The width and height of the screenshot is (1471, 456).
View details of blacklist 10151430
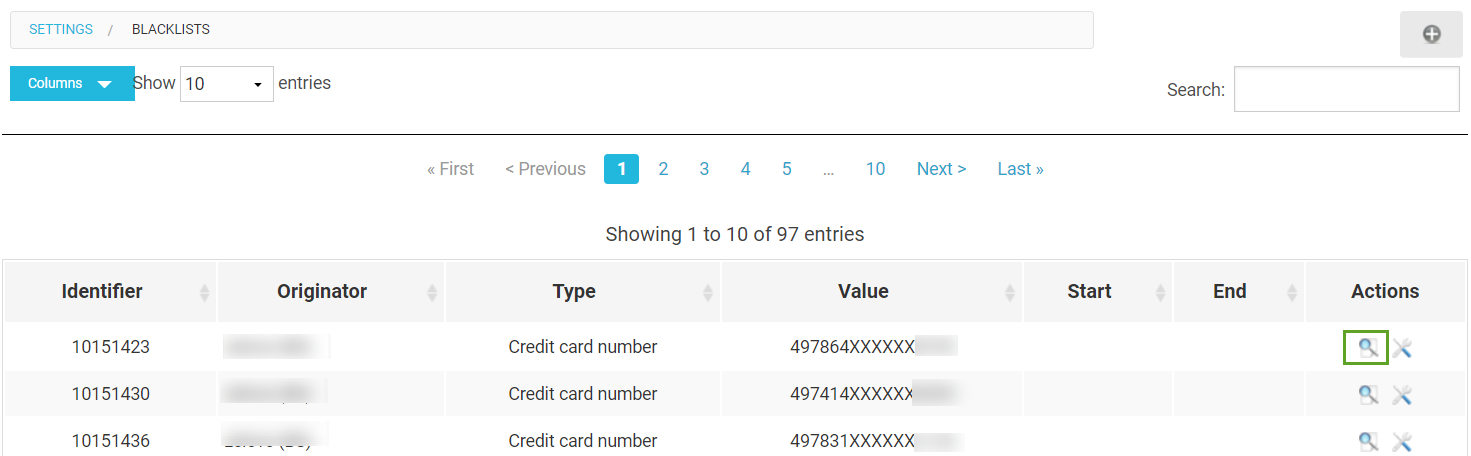click(x=1368, y=395)
